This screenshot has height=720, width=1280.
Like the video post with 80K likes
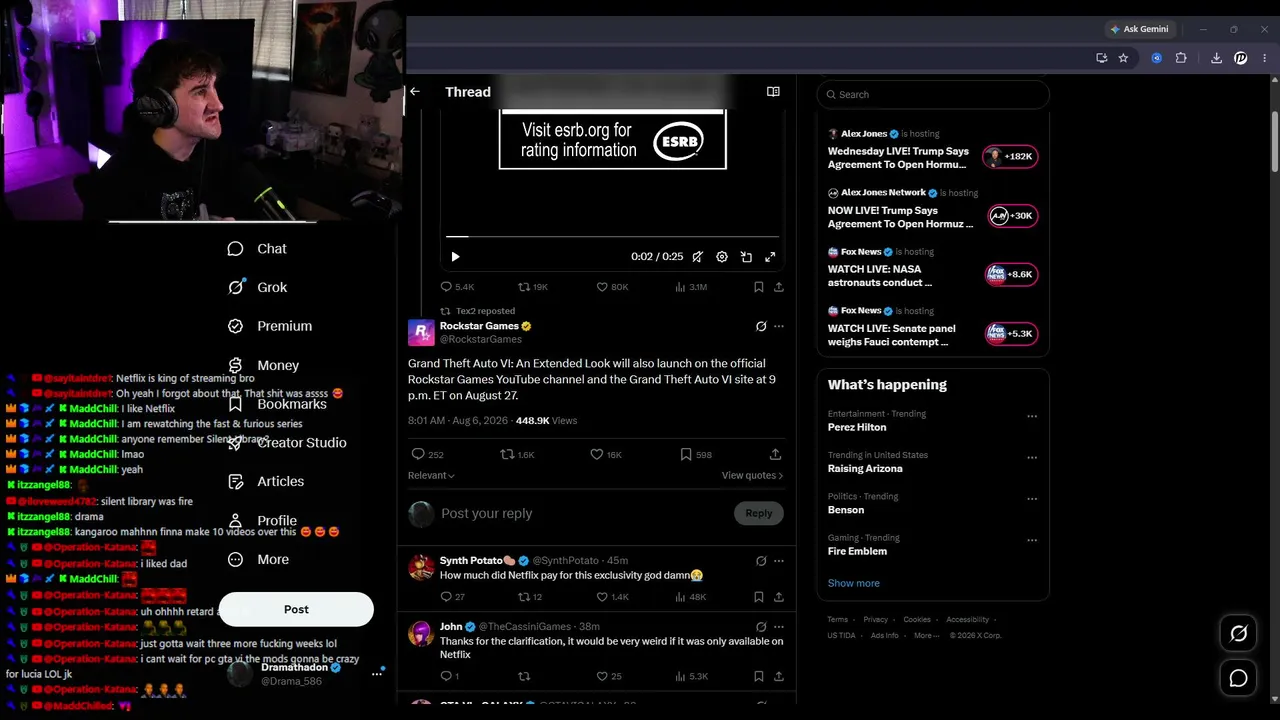tap(612, 287)
